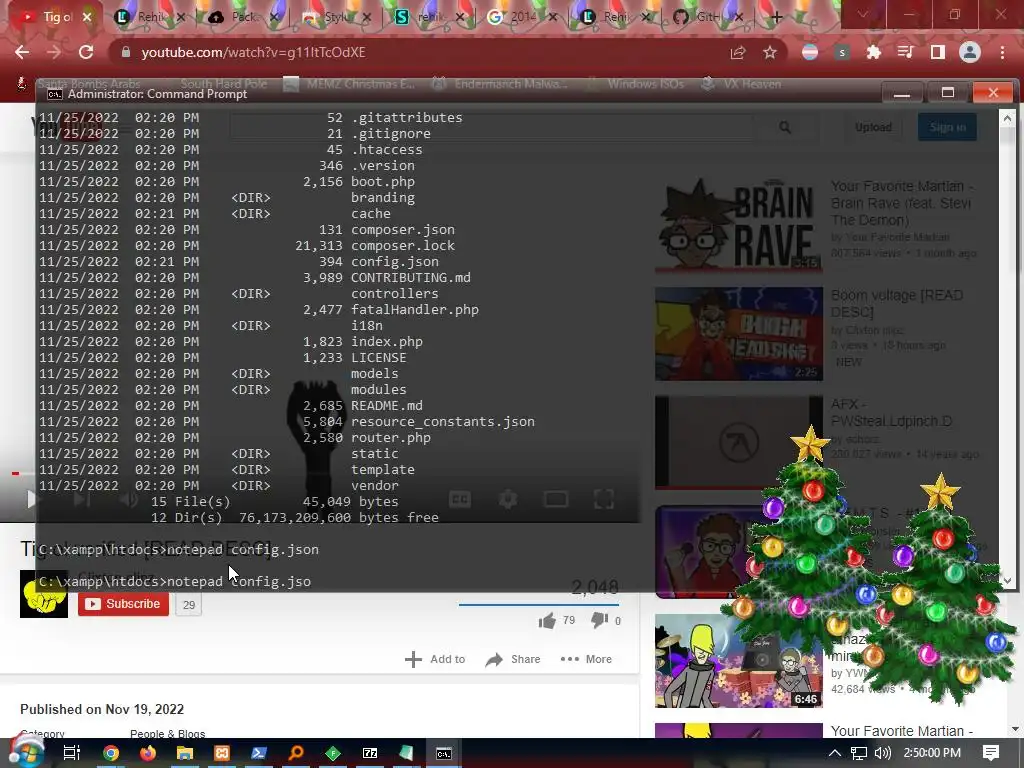This screenshot has height=768, width=1024.
Task: Open File Explorer from the taskbar
Action: tap(185, 753)
